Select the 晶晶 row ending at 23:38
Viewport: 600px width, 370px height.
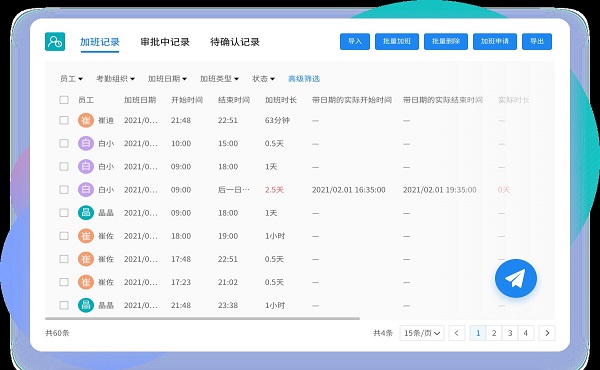pyautogui.click(x=64, y=305)
